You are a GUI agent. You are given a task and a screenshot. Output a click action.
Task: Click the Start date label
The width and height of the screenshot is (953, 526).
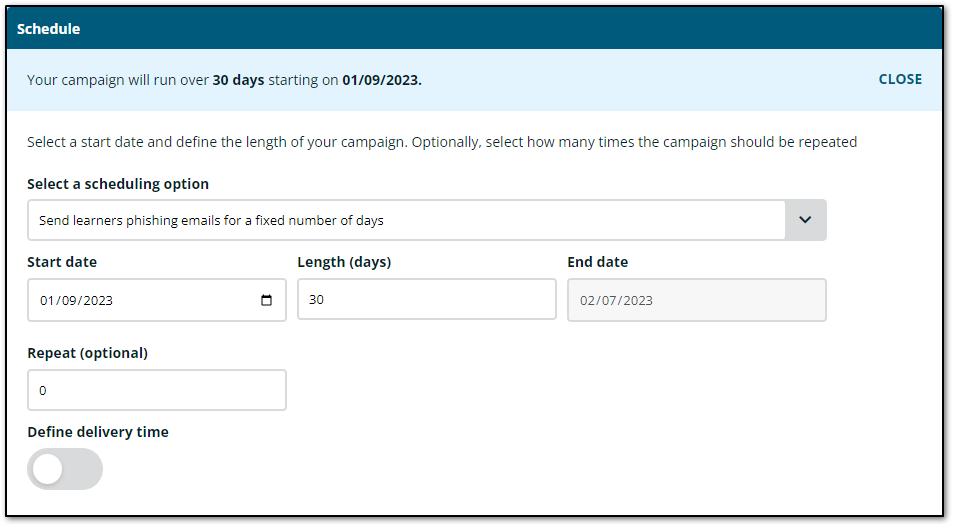[62, 262]
